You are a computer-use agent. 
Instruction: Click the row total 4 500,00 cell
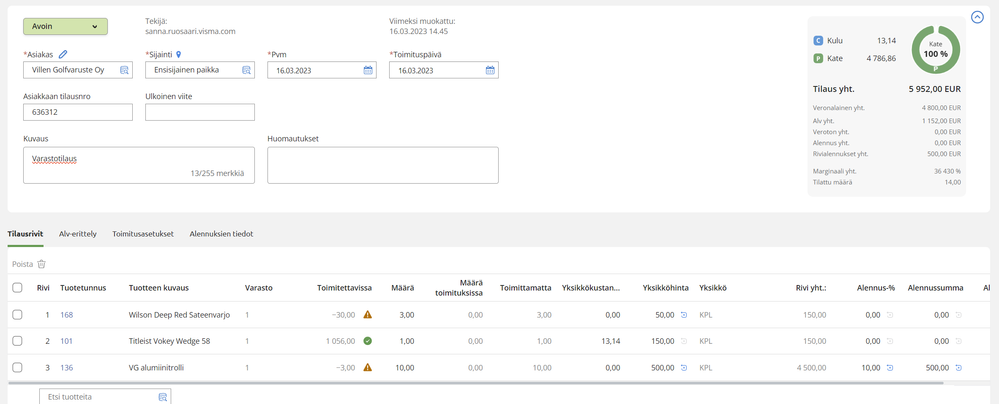[x=812, y=367]
